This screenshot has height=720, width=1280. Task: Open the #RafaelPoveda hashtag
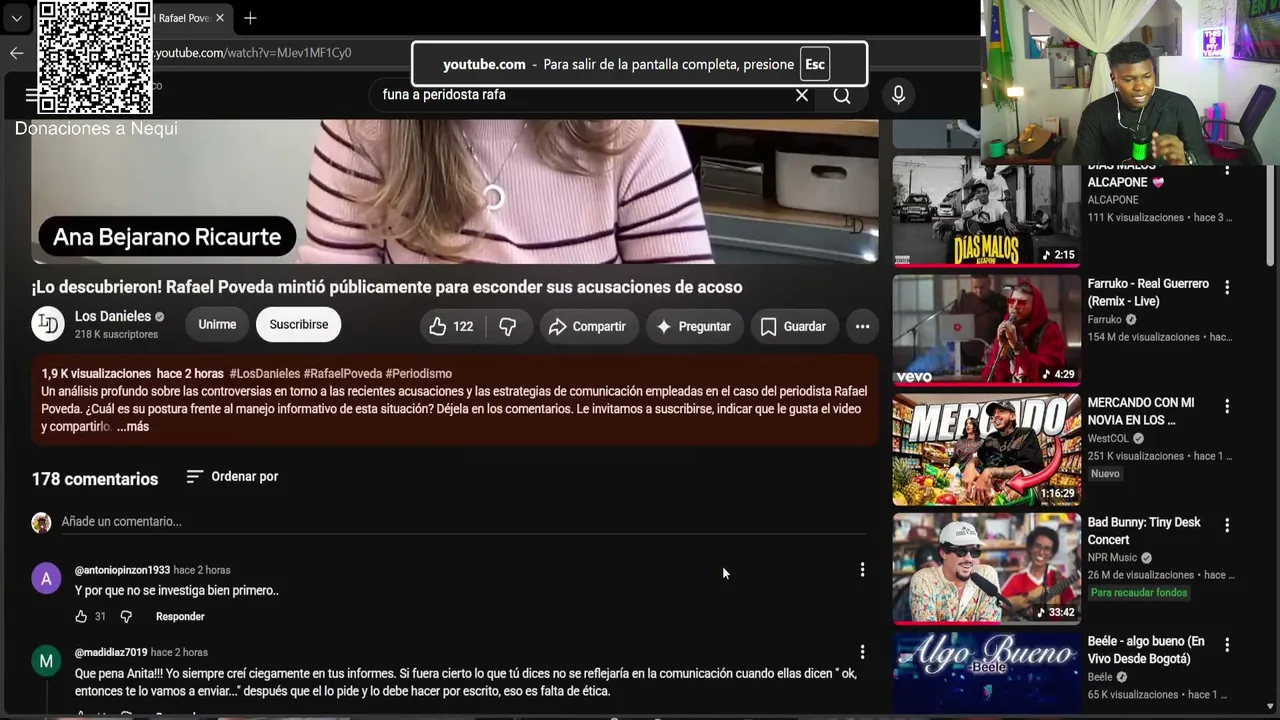tap(343, 373)
